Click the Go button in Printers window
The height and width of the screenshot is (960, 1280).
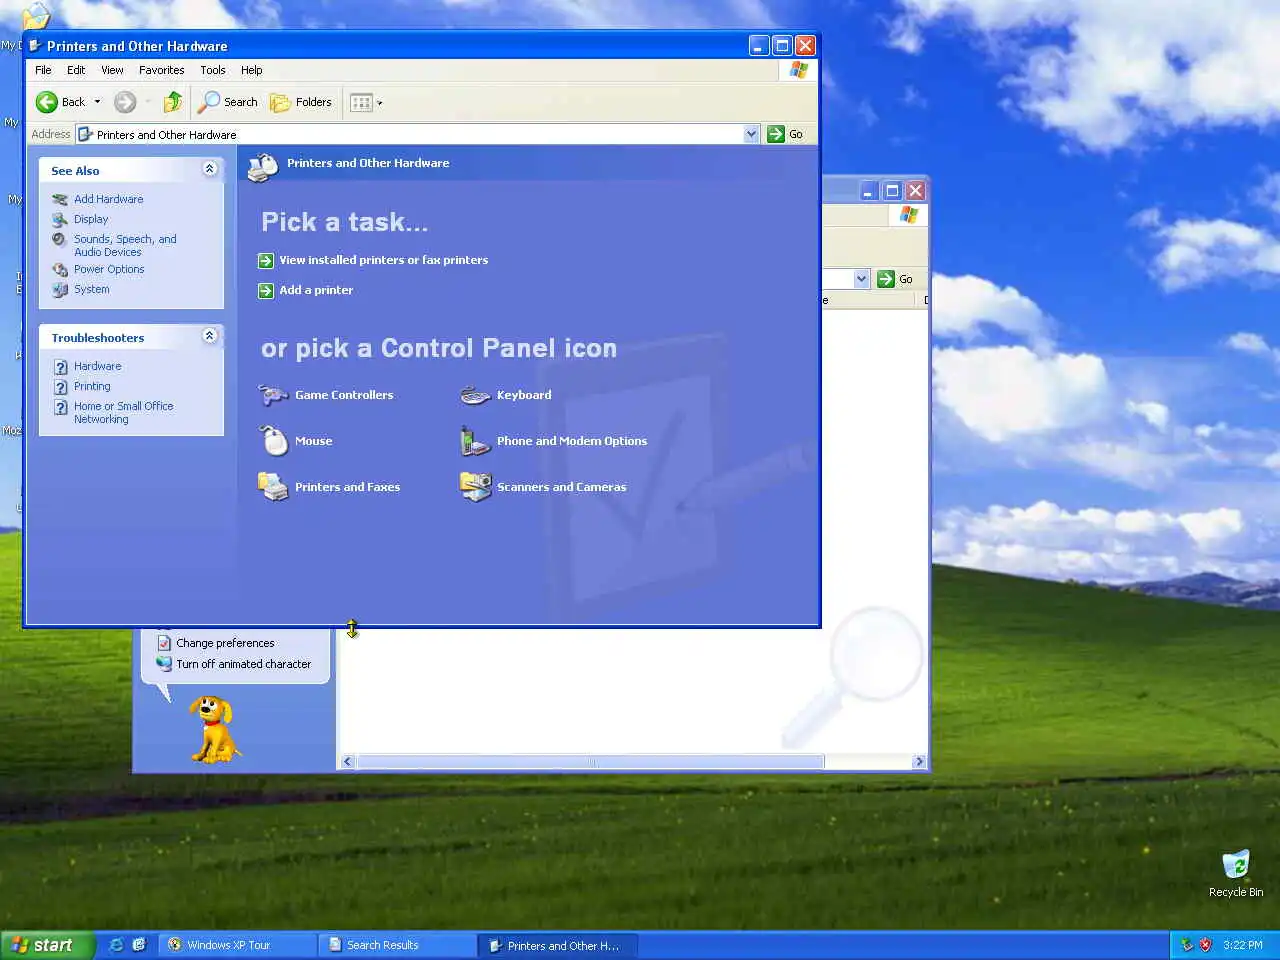786,134
